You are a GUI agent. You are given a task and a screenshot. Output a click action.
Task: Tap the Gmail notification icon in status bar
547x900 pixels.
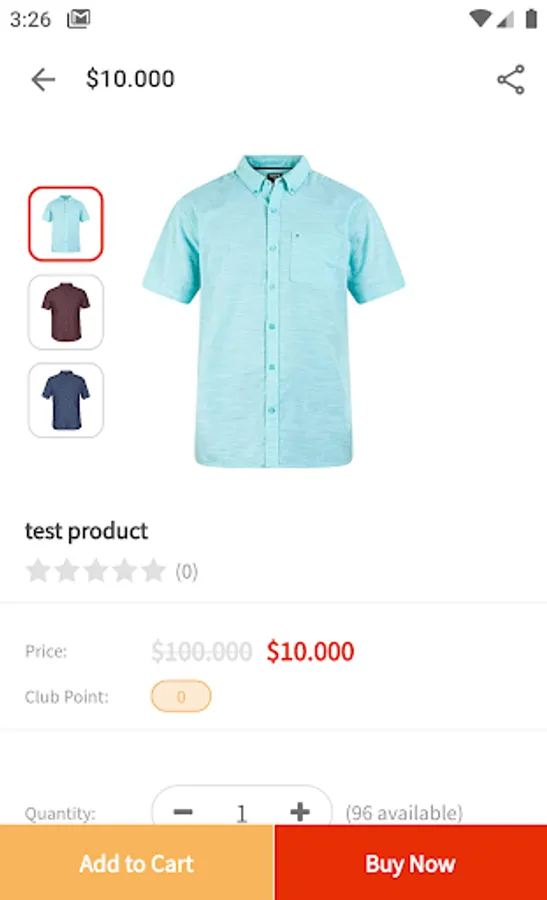[x=79, y=20]
